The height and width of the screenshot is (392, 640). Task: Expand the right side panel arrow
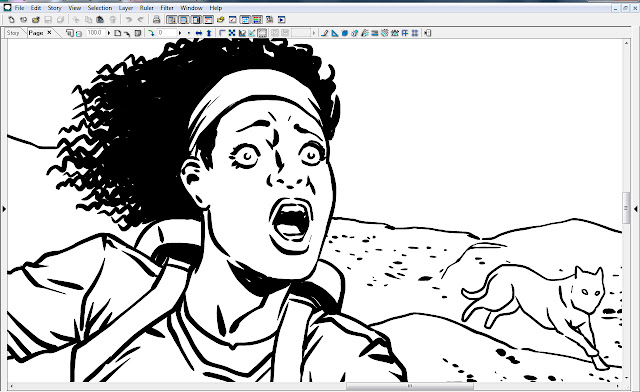coord(636,209)
